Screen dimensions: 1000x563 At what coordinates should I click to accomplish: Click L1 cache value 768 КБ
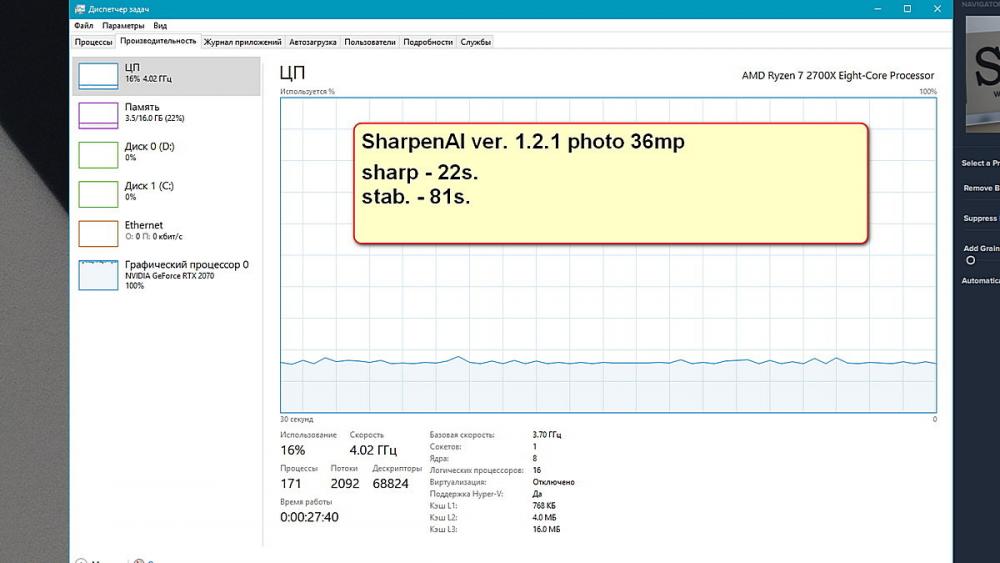pyautogui.click(x=544, y=506)
